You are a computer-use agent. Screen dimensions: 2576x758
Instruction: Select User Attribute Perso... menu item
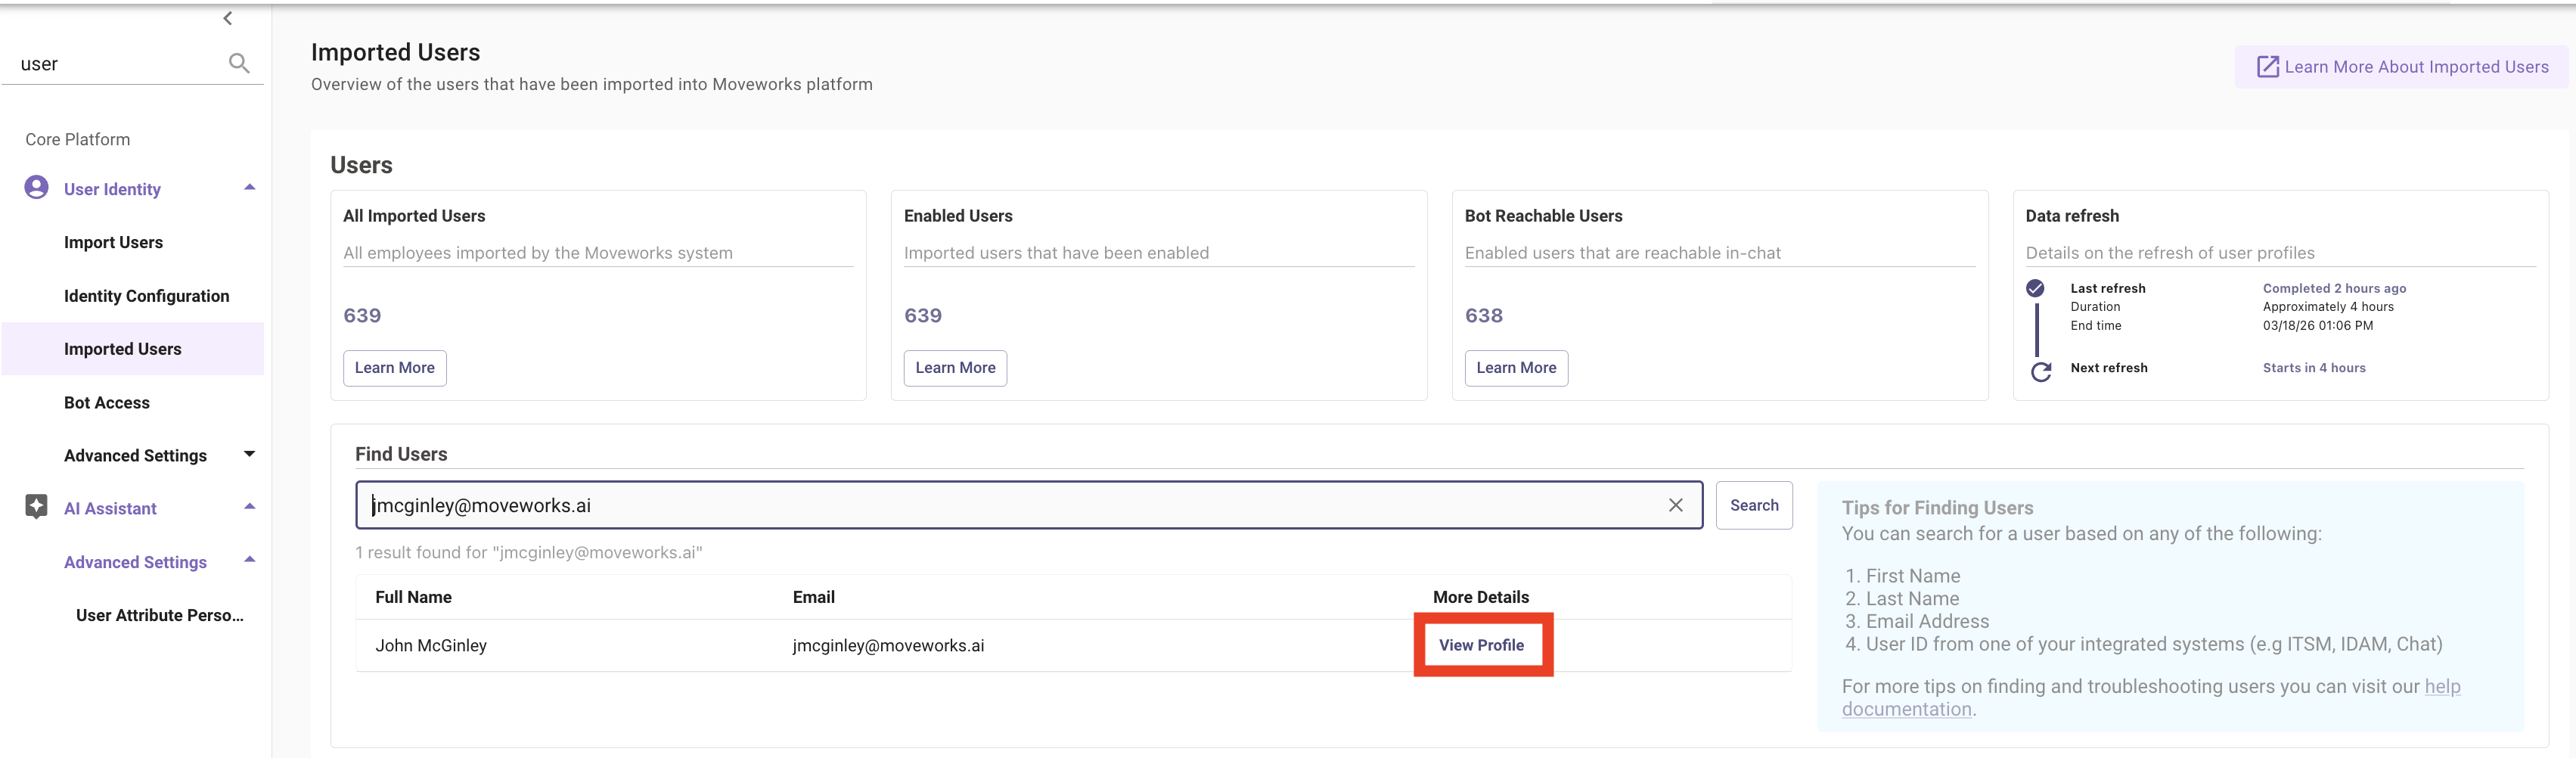159,615
